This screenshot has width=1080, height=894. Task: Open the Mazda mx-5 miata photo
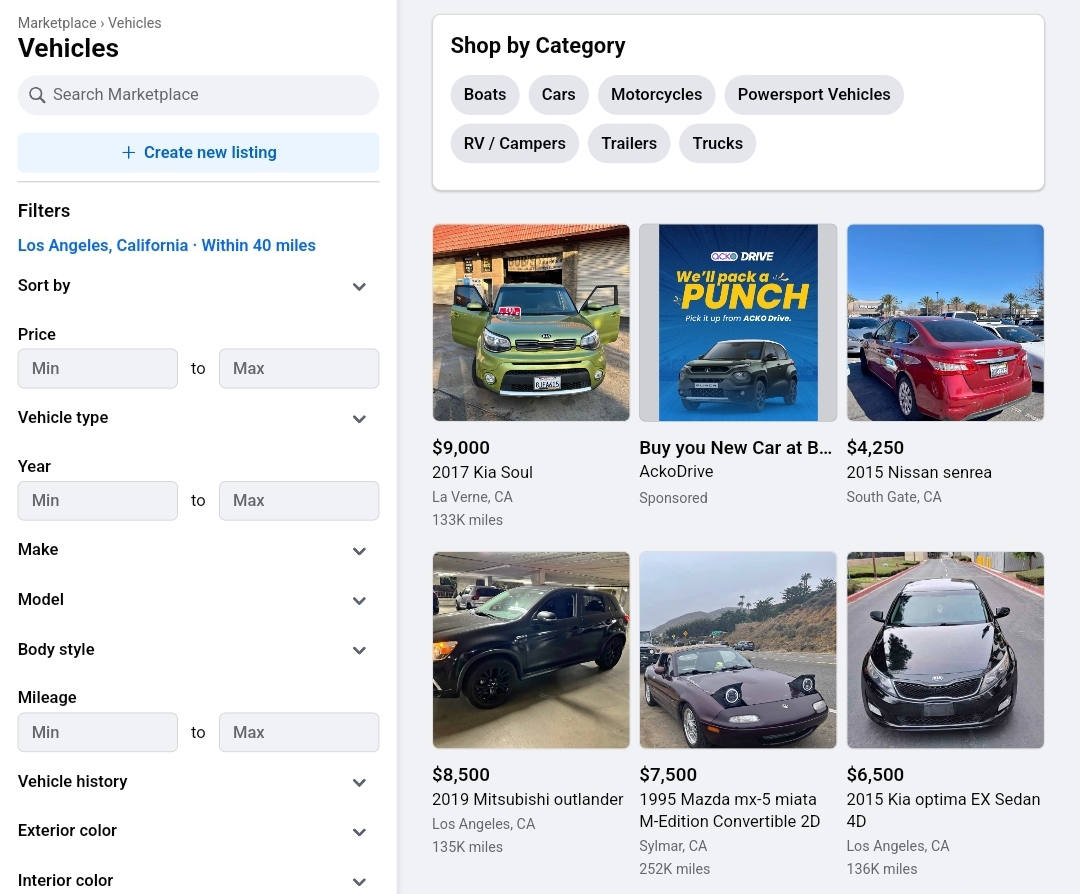click(738, 649)
